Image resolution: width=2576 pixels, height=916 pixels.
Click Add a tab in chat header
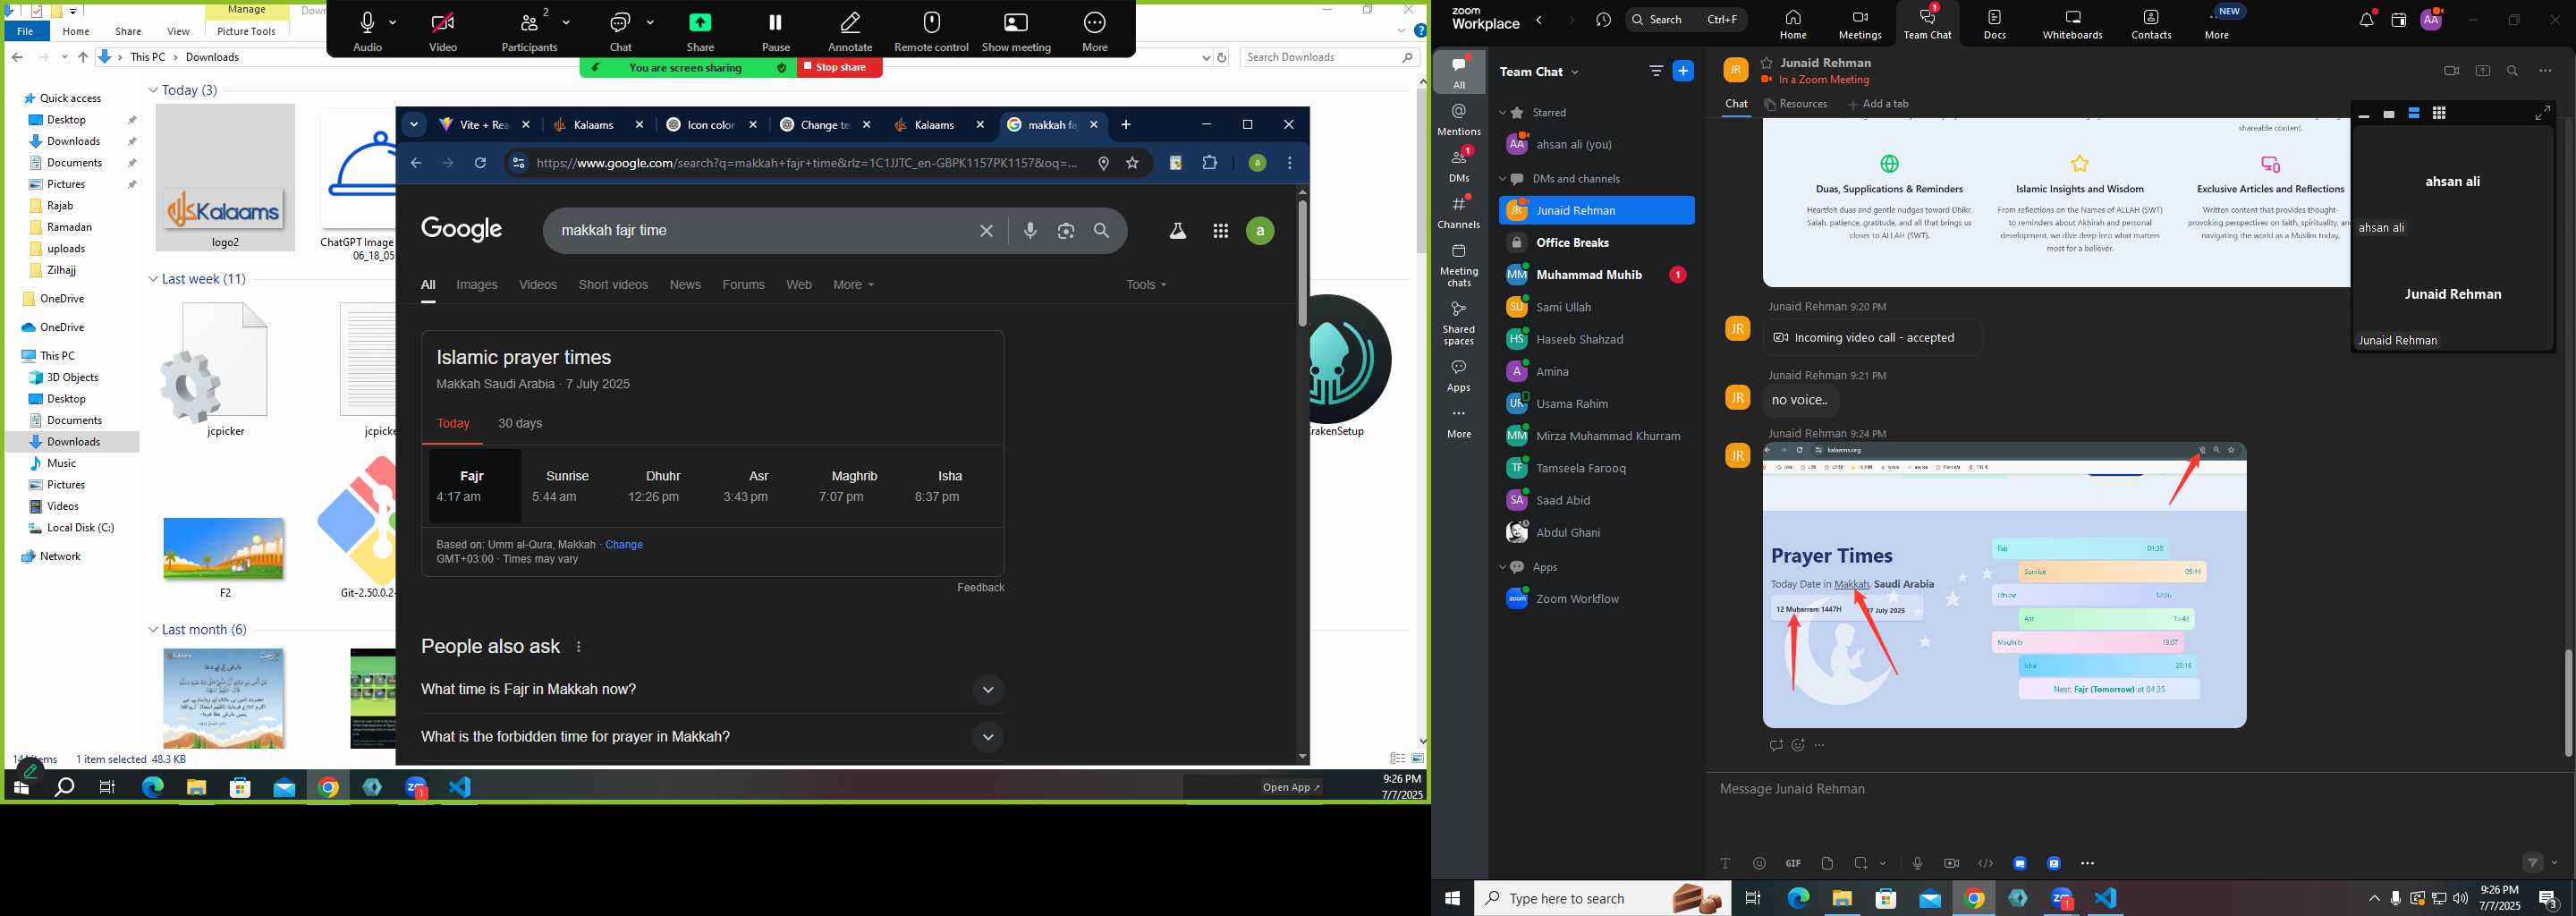pyautogui.click(x=1878, y=104)
